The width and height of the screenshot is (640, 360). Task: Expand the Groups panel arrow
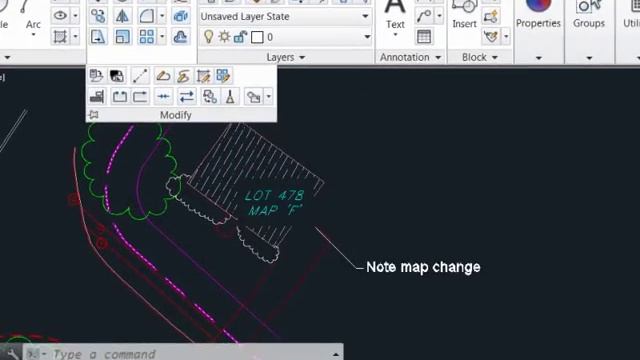coord(589,58)
